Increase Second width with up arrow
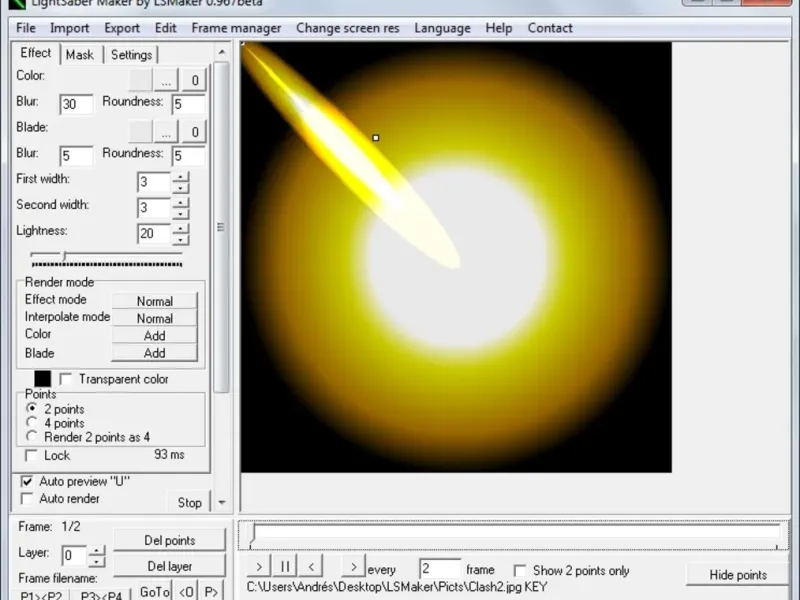Screen dimensions: 800x600 pos(180,203)
